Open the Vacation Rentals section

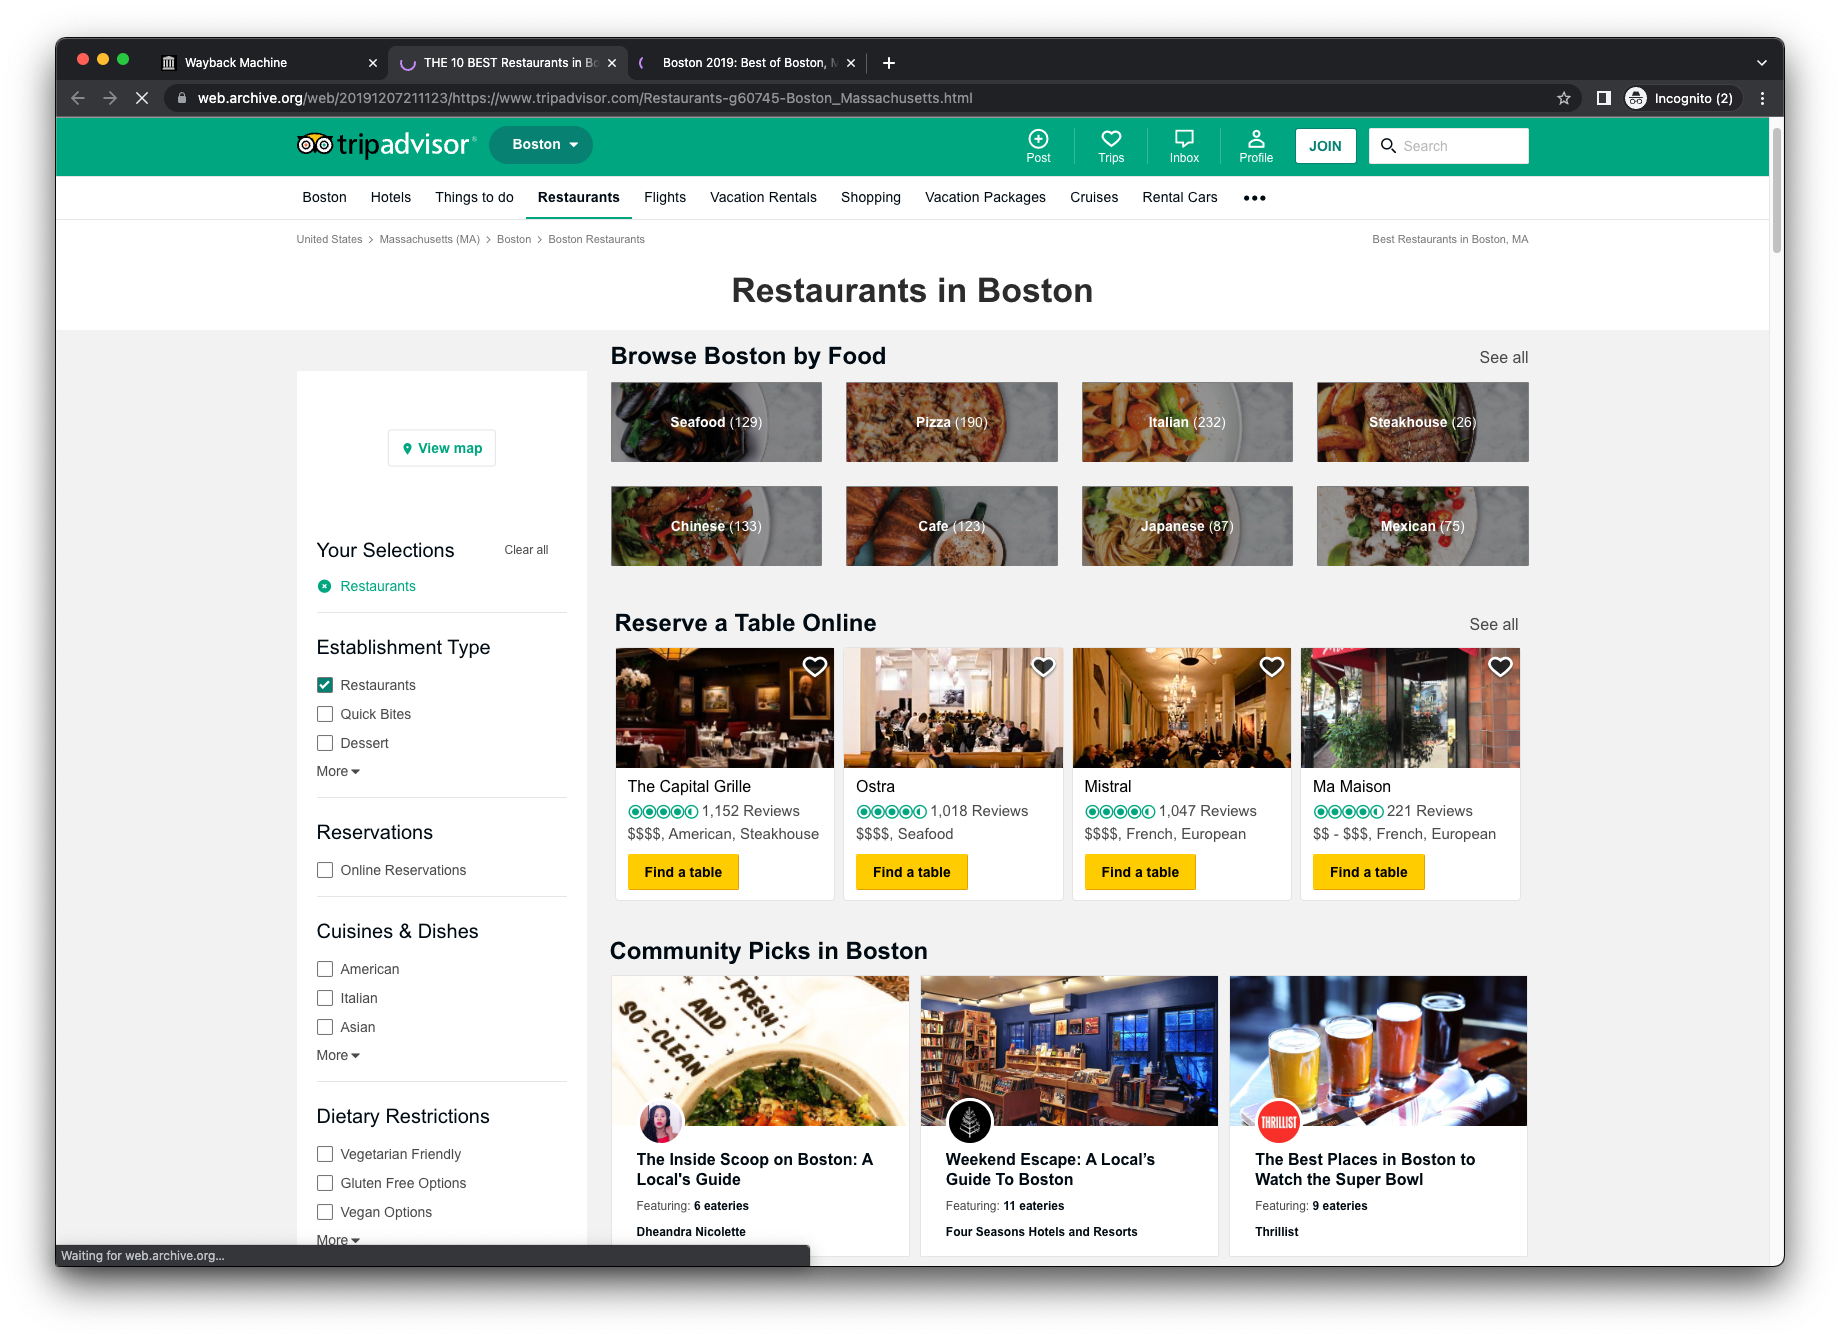[x=763, y=197]
